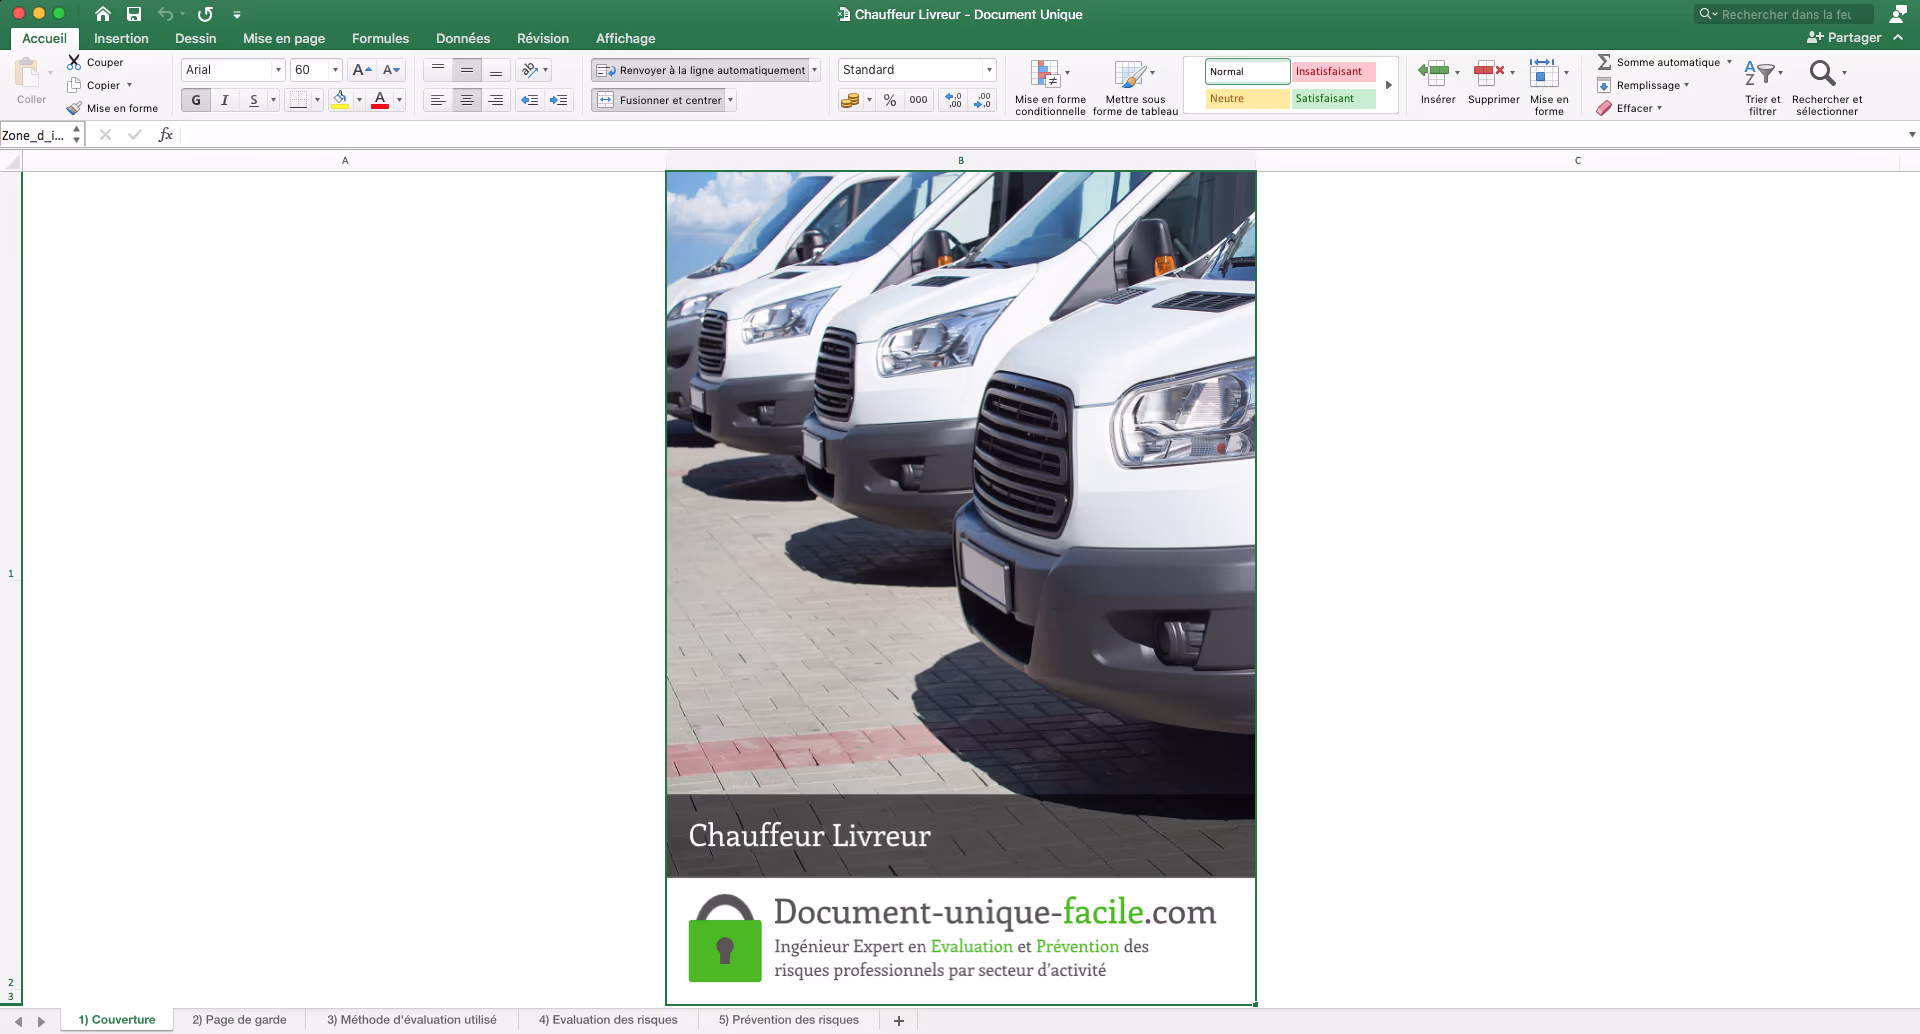1920x1034 pixels.
Task: Open Mettre sous forme de tableau
Action: point(1135,87)
